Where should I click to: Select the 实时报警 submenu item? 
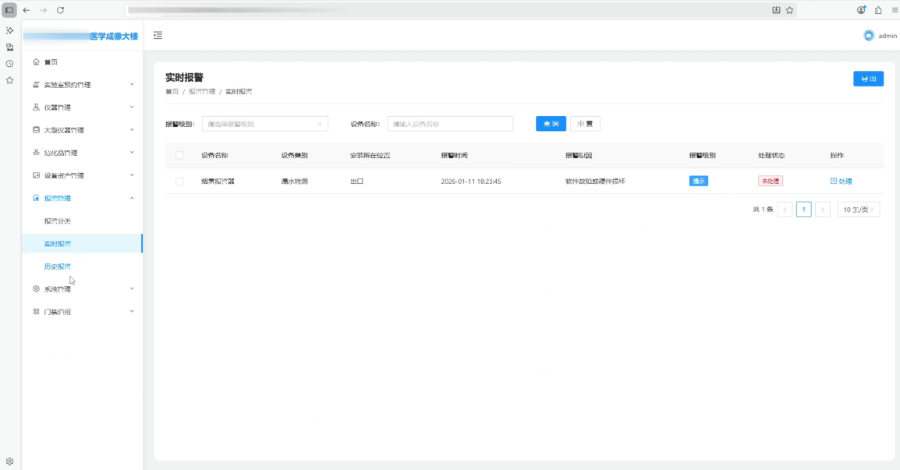coord(82,243)
